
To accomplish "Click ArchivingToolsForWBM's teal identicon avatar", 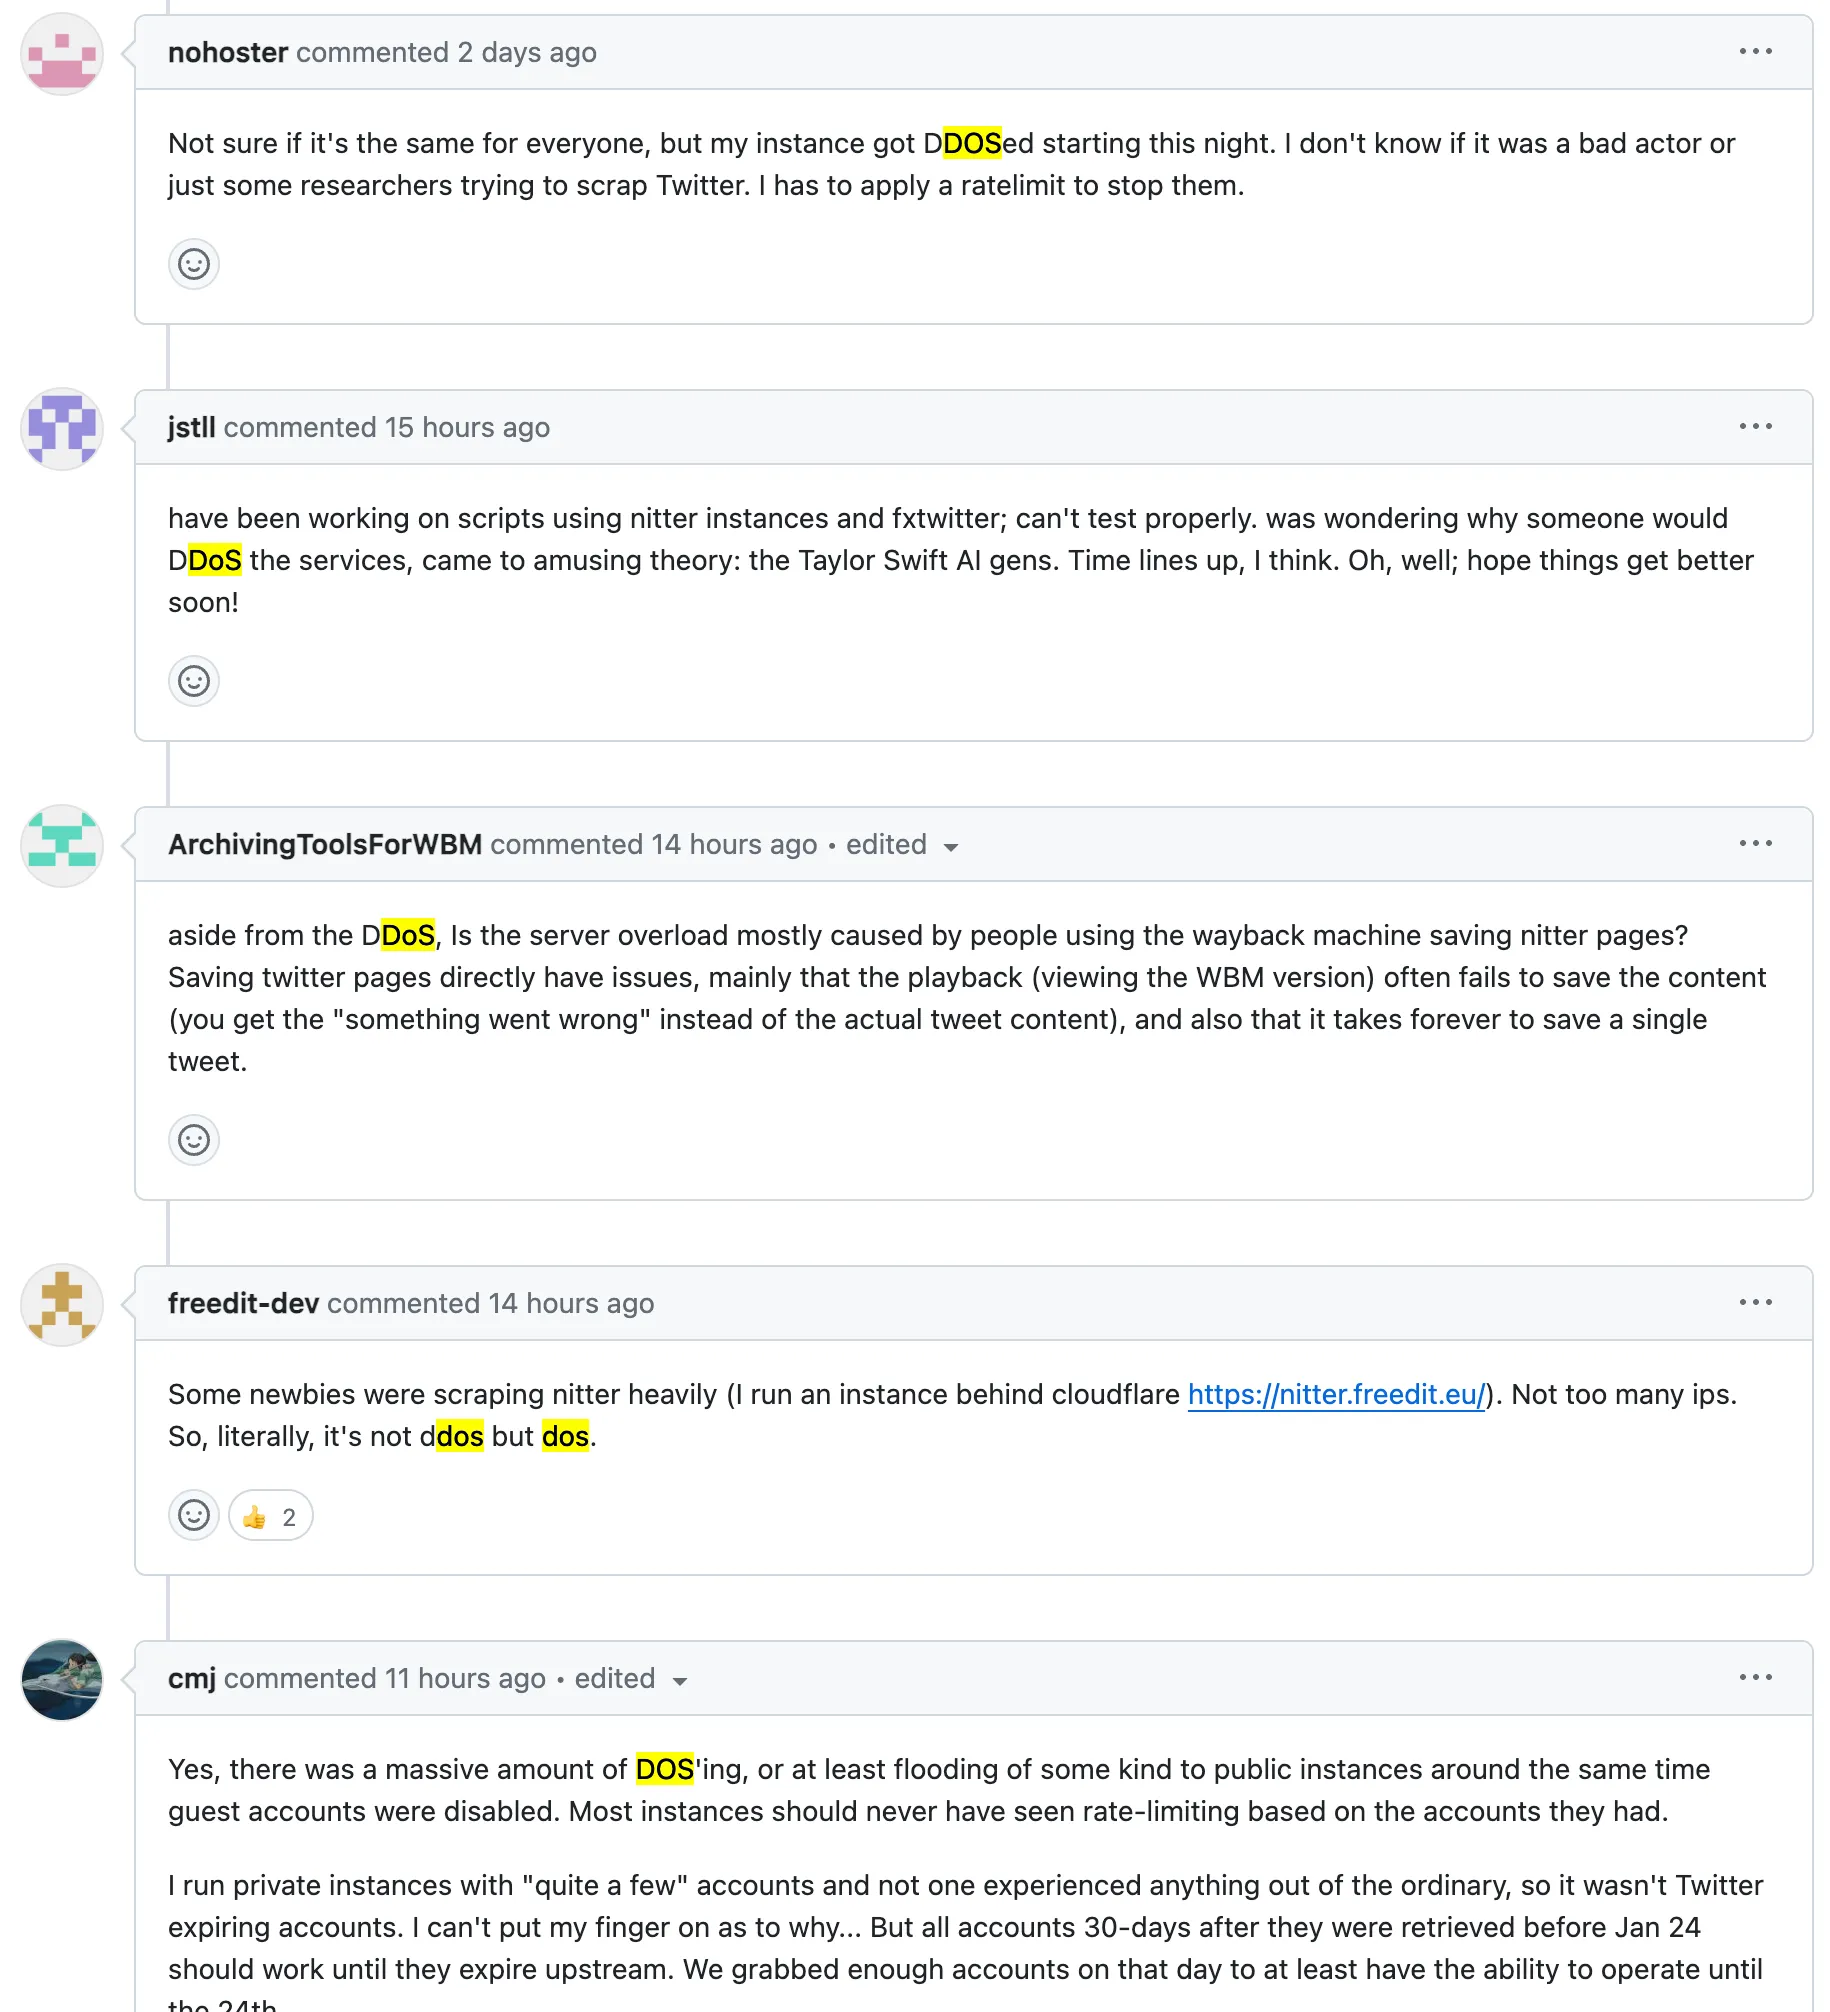I will (62, 846).
